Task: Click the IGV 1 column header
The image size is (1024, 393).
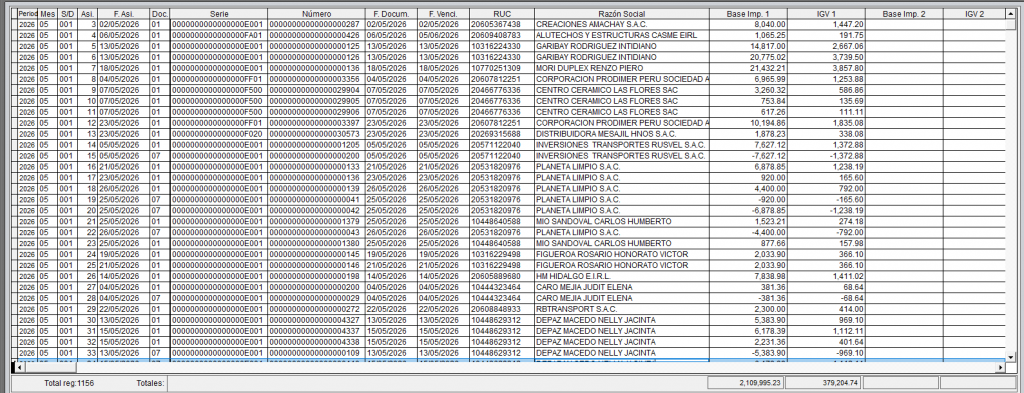Action: pos(826,14)
